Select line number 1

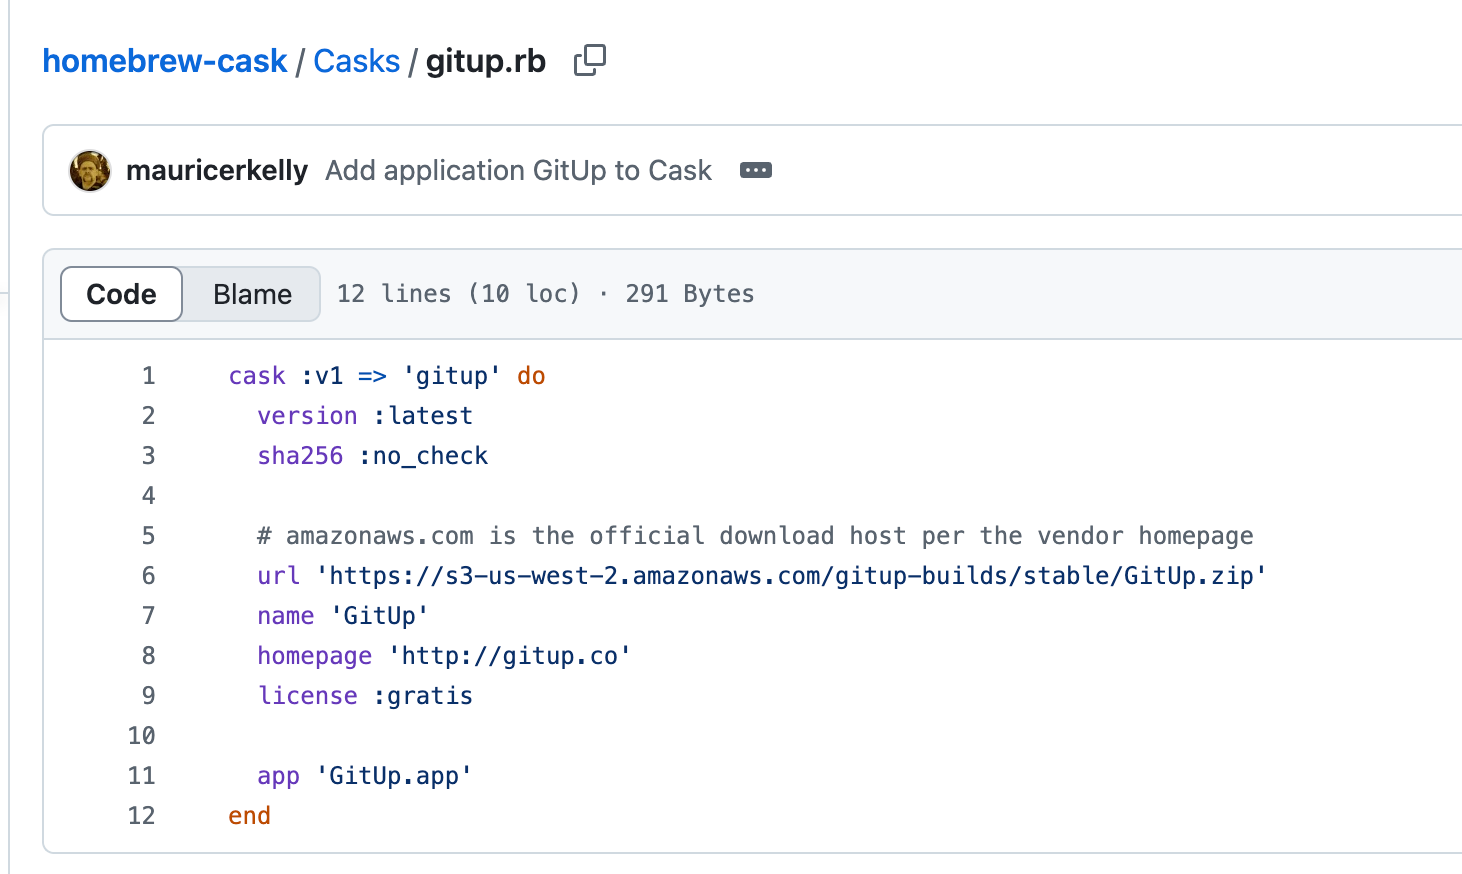click(x=148, y=376)
